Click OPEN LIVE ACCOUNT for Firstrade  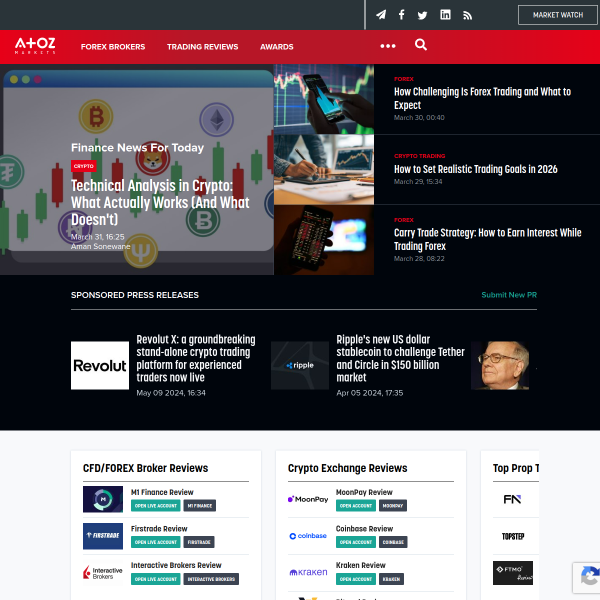click(x=156, y=542)
